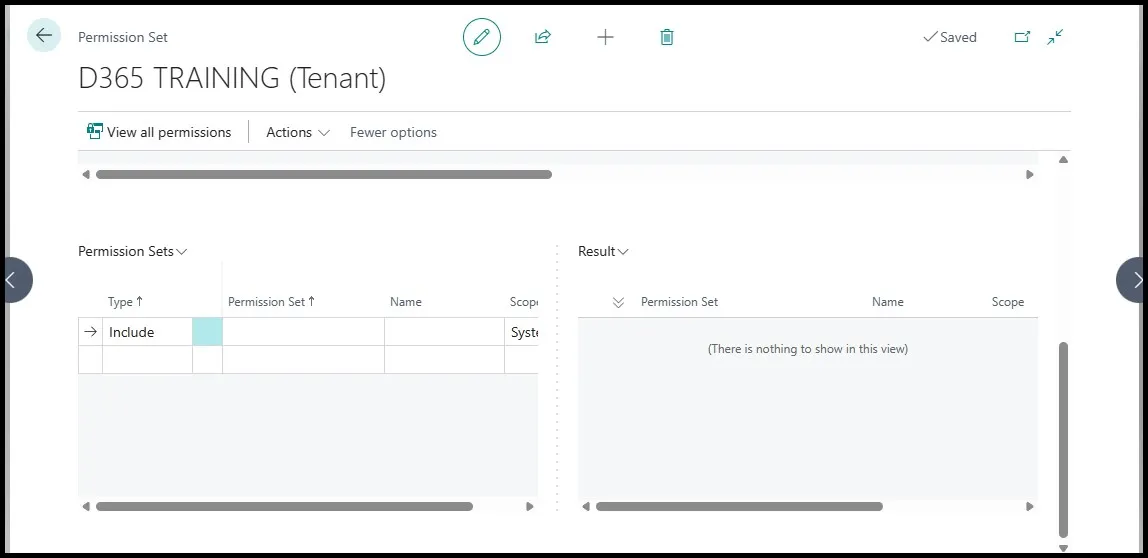Click Permission Sets grid scrollbar left arrow

click(x=86, y=506)
